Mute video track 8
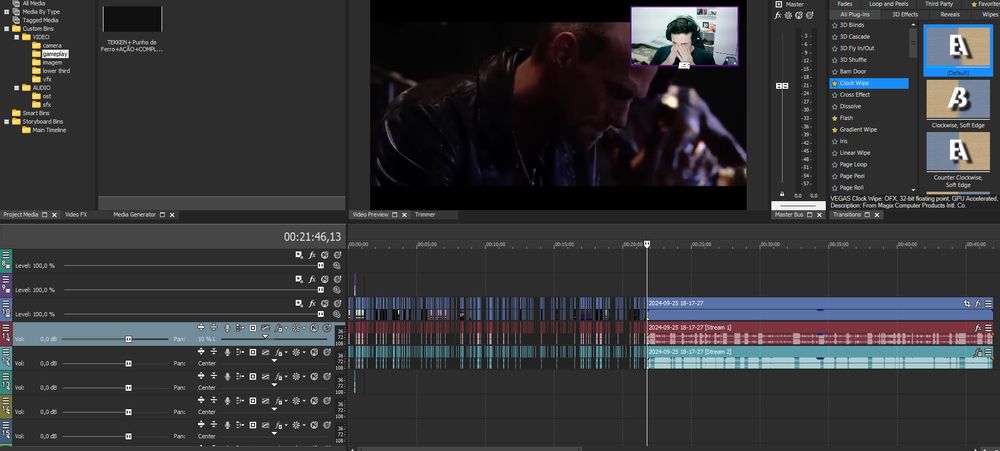1000x451 pixels. (325, 255)
